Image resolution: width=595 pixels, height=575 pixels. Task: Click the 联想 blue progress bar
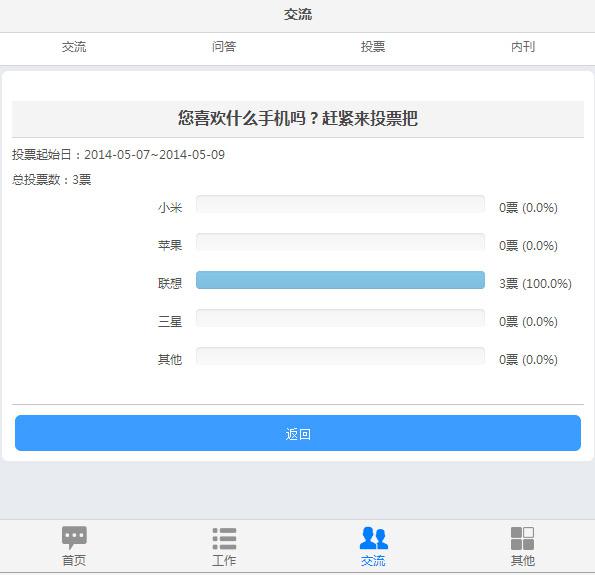340,280
